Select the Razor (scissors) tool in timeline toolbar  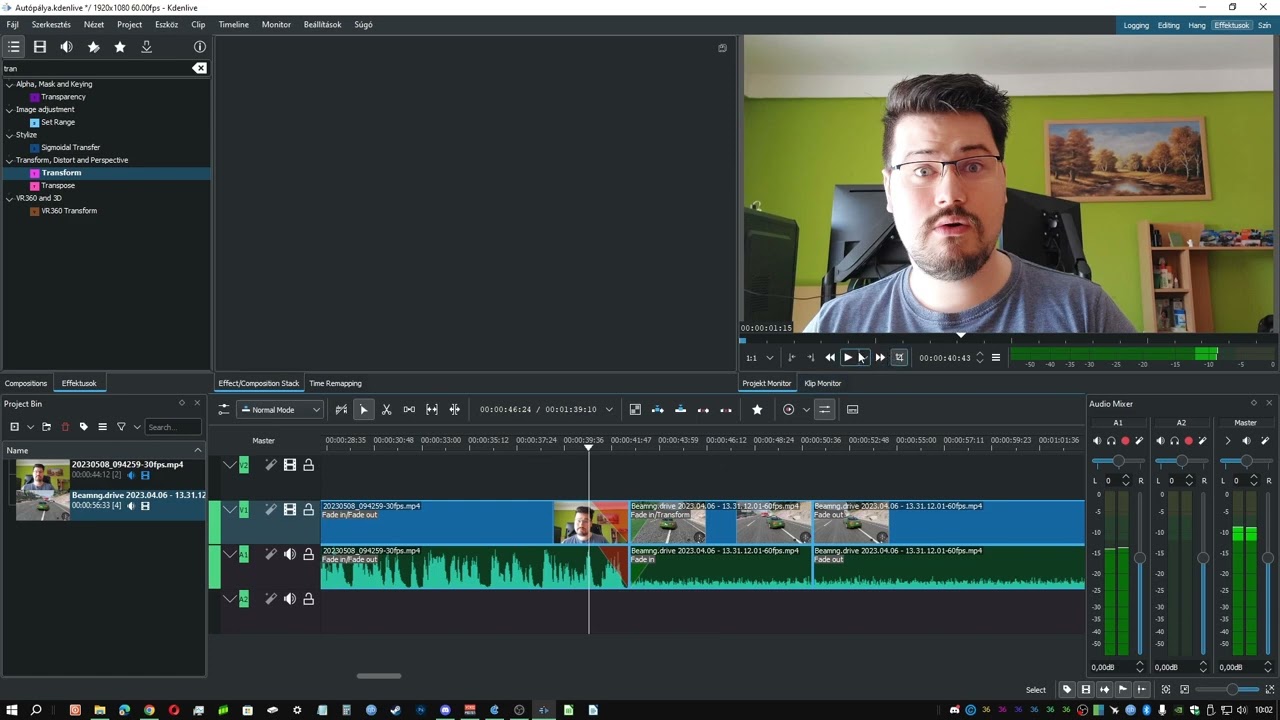tap(386, 409)
